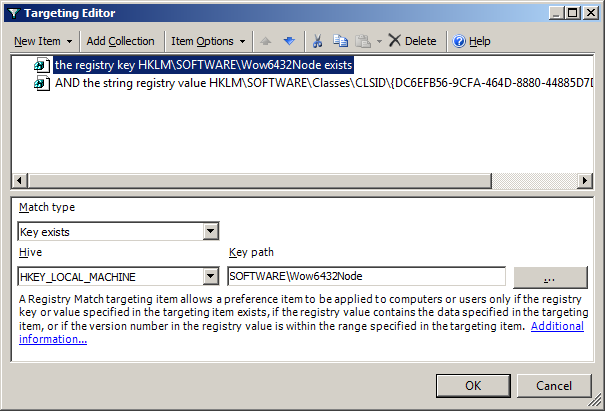The height and width of the screenshot is (411, 605).
Task: Click the horizontal scrollbar right arrow
Action: (x=585, y=181)
